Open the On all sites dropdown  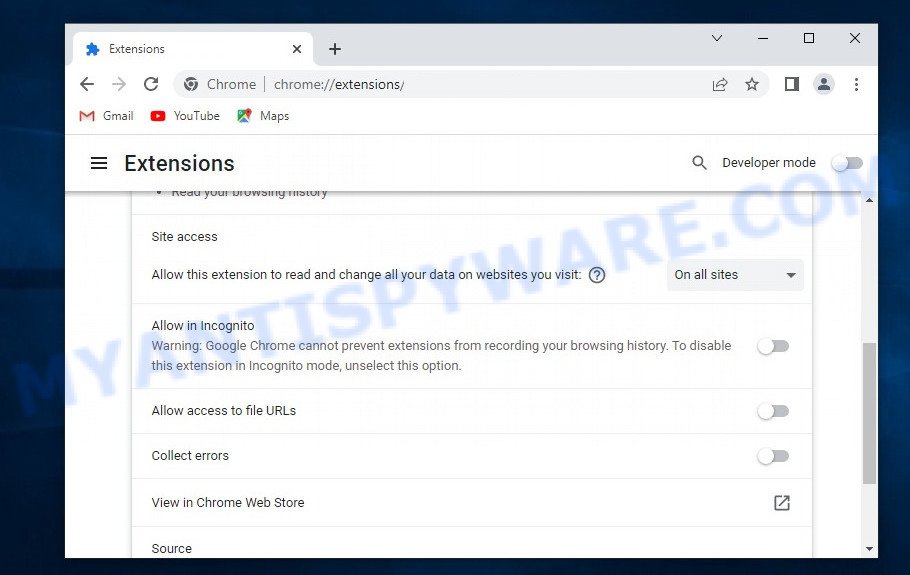pyautogui.click(x=735, y=275)
